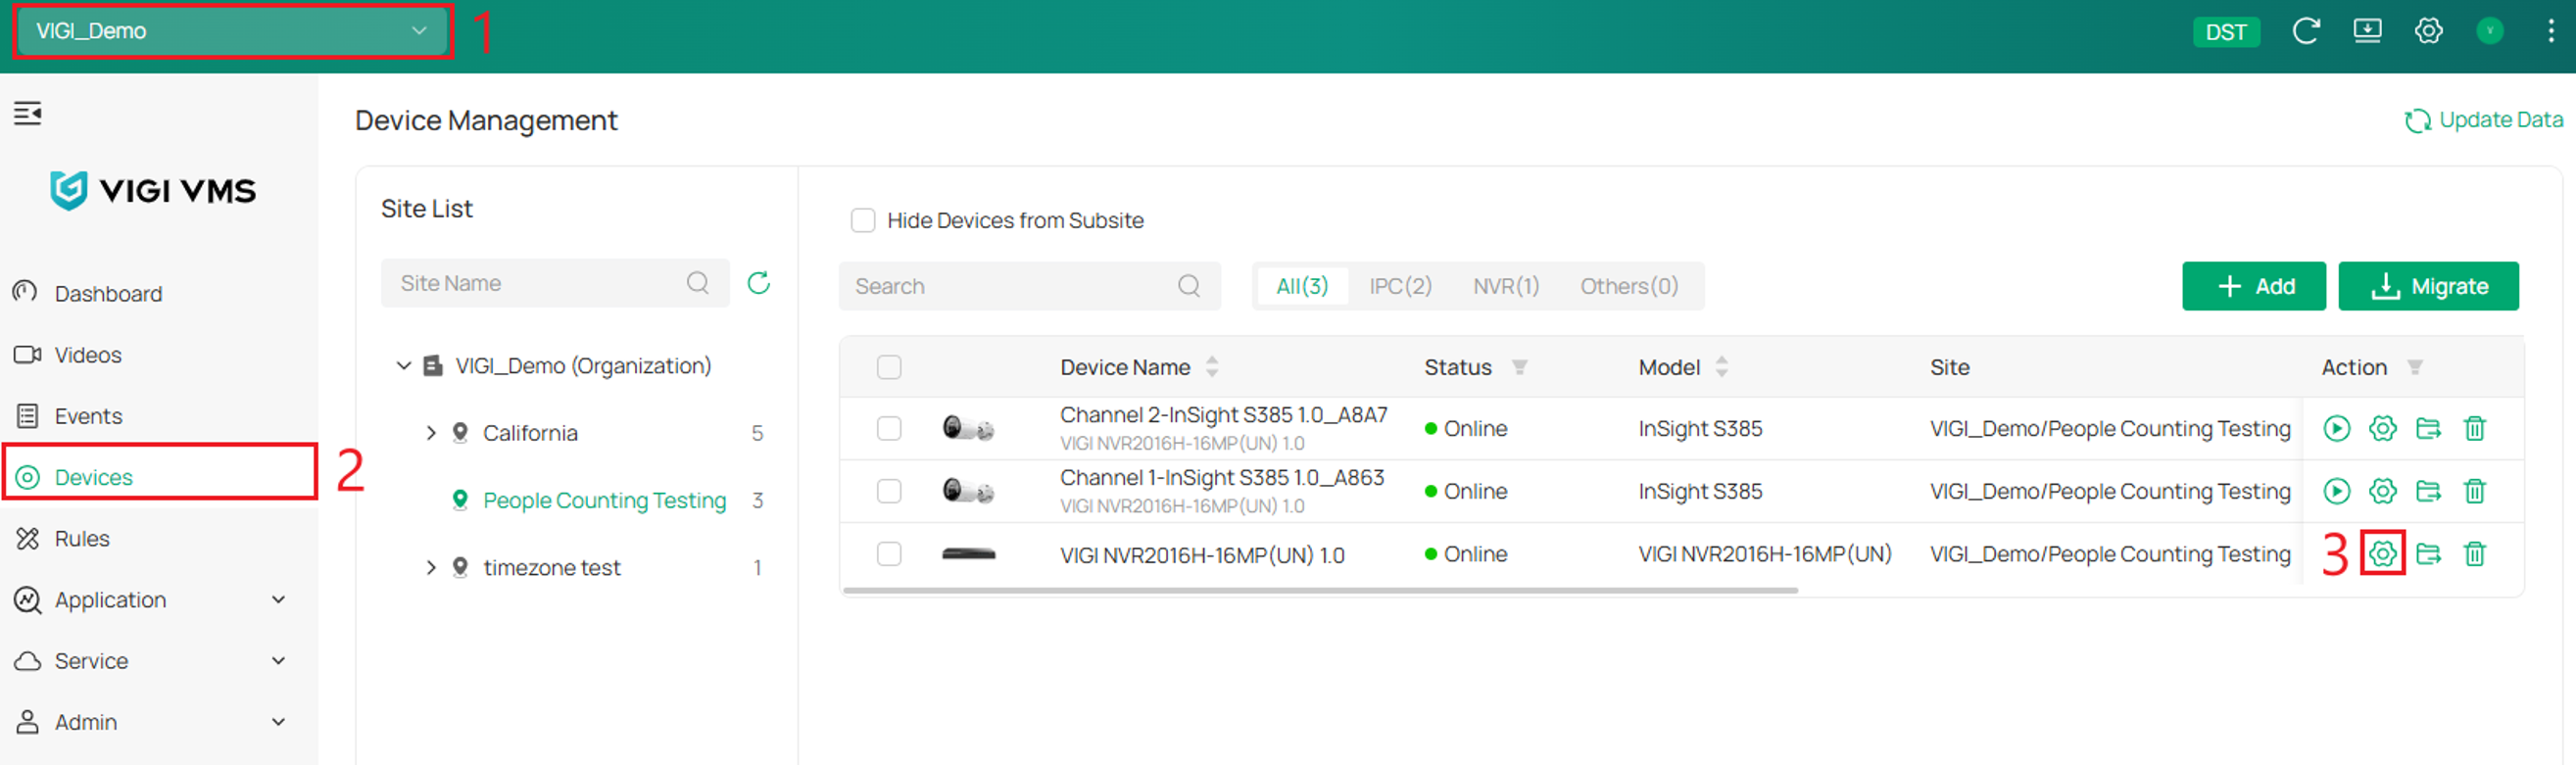Collapse the VIGI_Demo (Organization) tree node
The width and height of the screenshot is (2576, 765).
(x=404, y=366)
